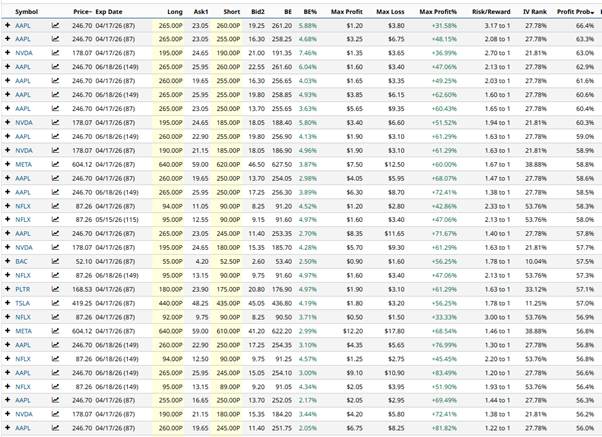Viewport: 602px width, 437px height.
Task: Click the PLTR row chart icon
Action: click(x=55, y=289)
